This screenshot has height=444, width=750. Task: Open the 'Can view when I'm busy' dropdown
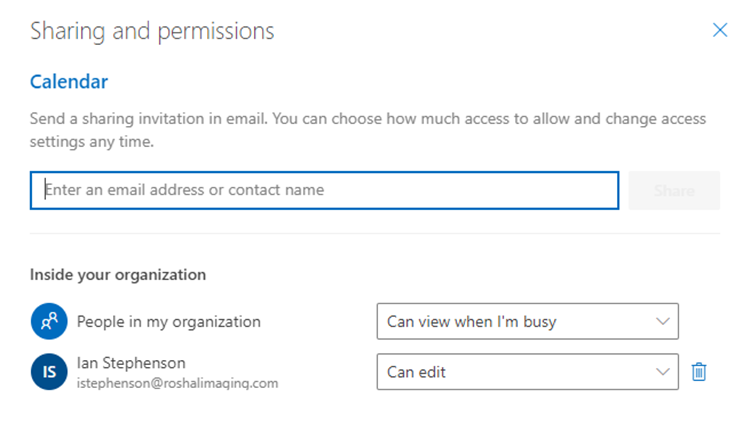527,322
